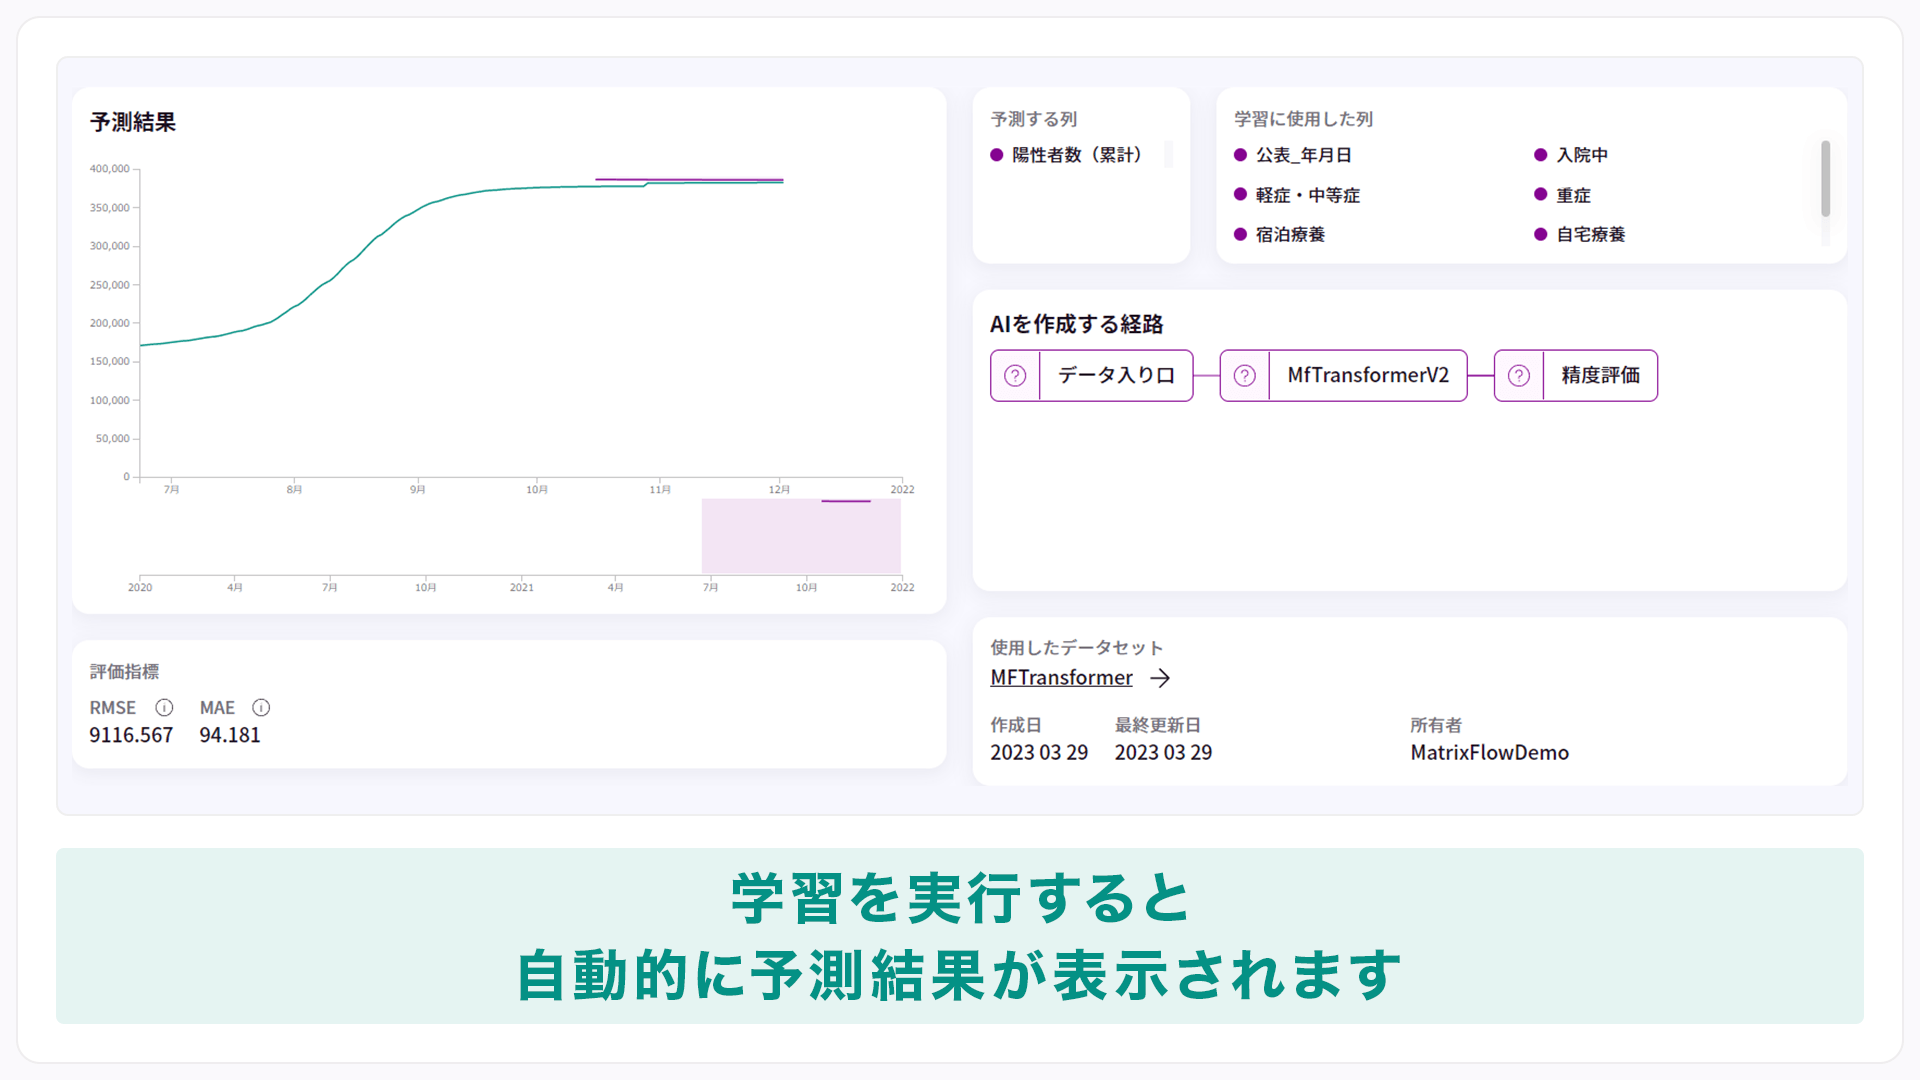This screenshot has height=1080, width=1920.
Task: Click the 軽症・中等症 column item
Action: pos(1307,195)
